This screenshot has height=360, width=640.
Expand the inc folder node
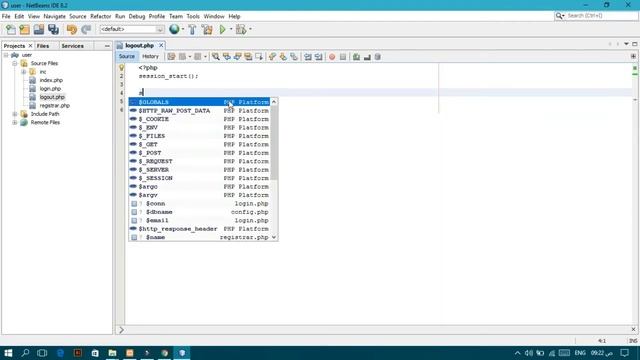coord(23,72)
